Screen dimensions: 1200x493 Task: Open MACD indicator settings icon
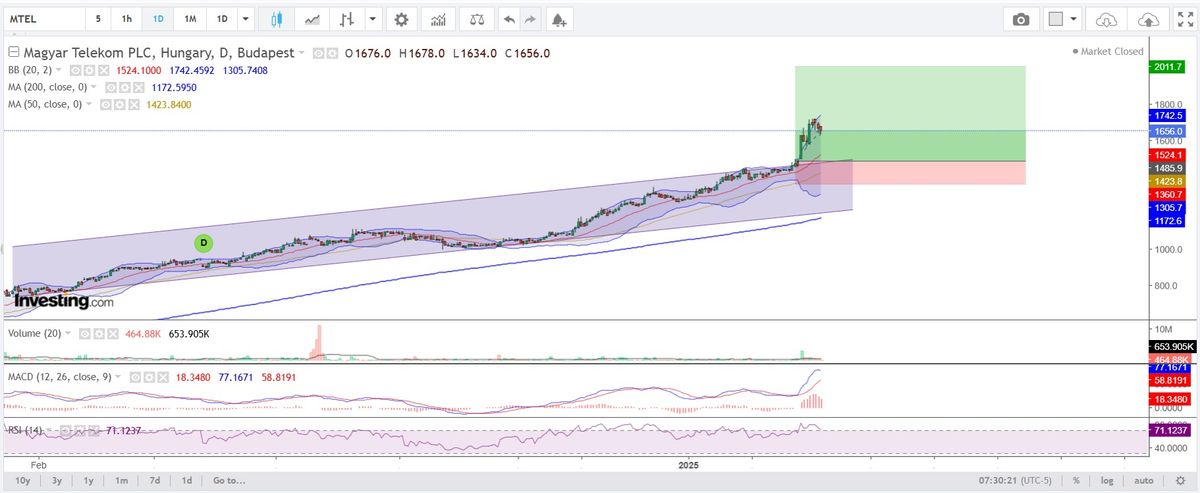[149, 377]
